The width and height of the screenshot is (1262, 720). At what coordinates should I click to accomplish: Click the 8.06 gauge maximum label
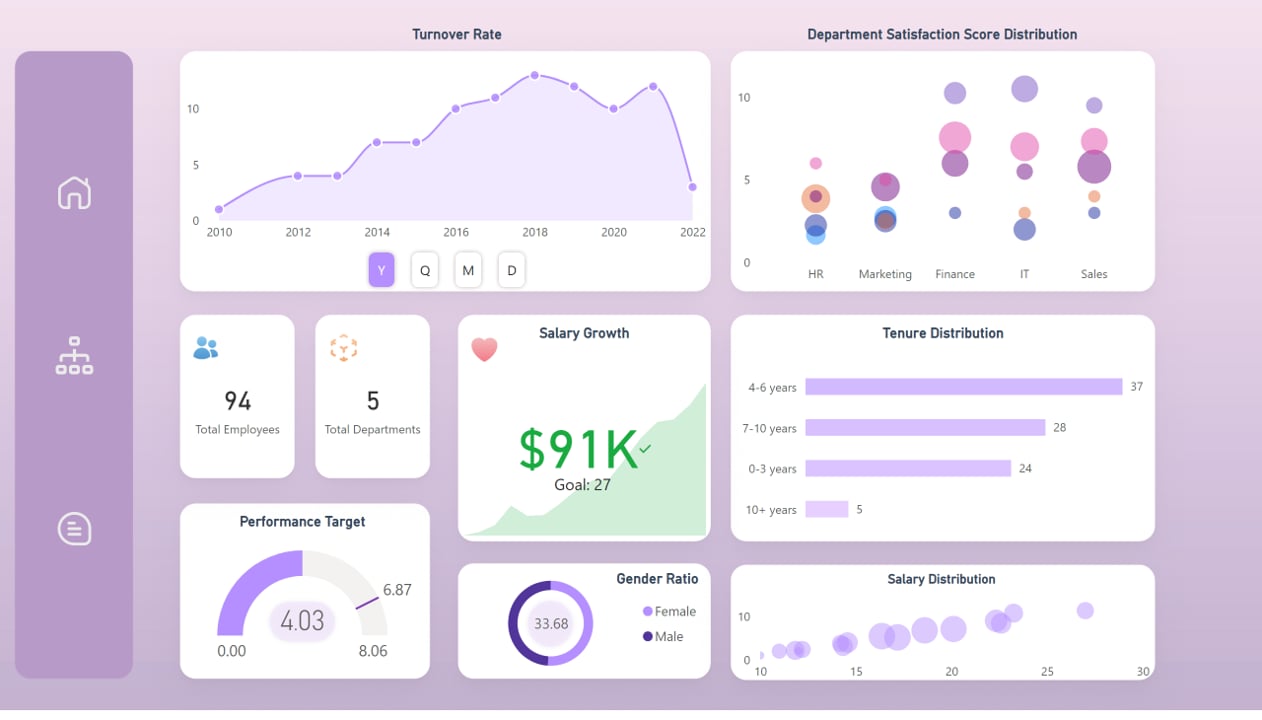tap(372, 651)
